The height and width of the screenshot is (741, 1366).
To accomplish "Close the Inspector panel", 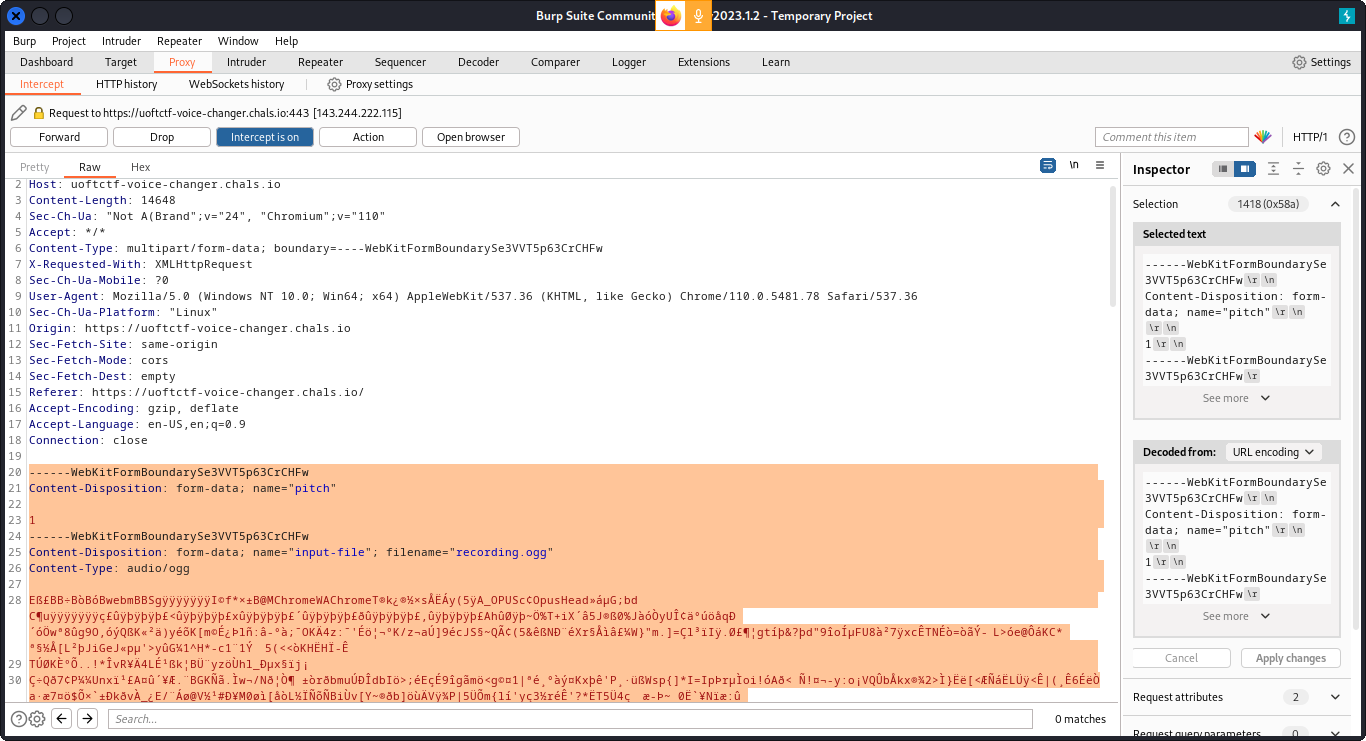I will pos(1348,169).
